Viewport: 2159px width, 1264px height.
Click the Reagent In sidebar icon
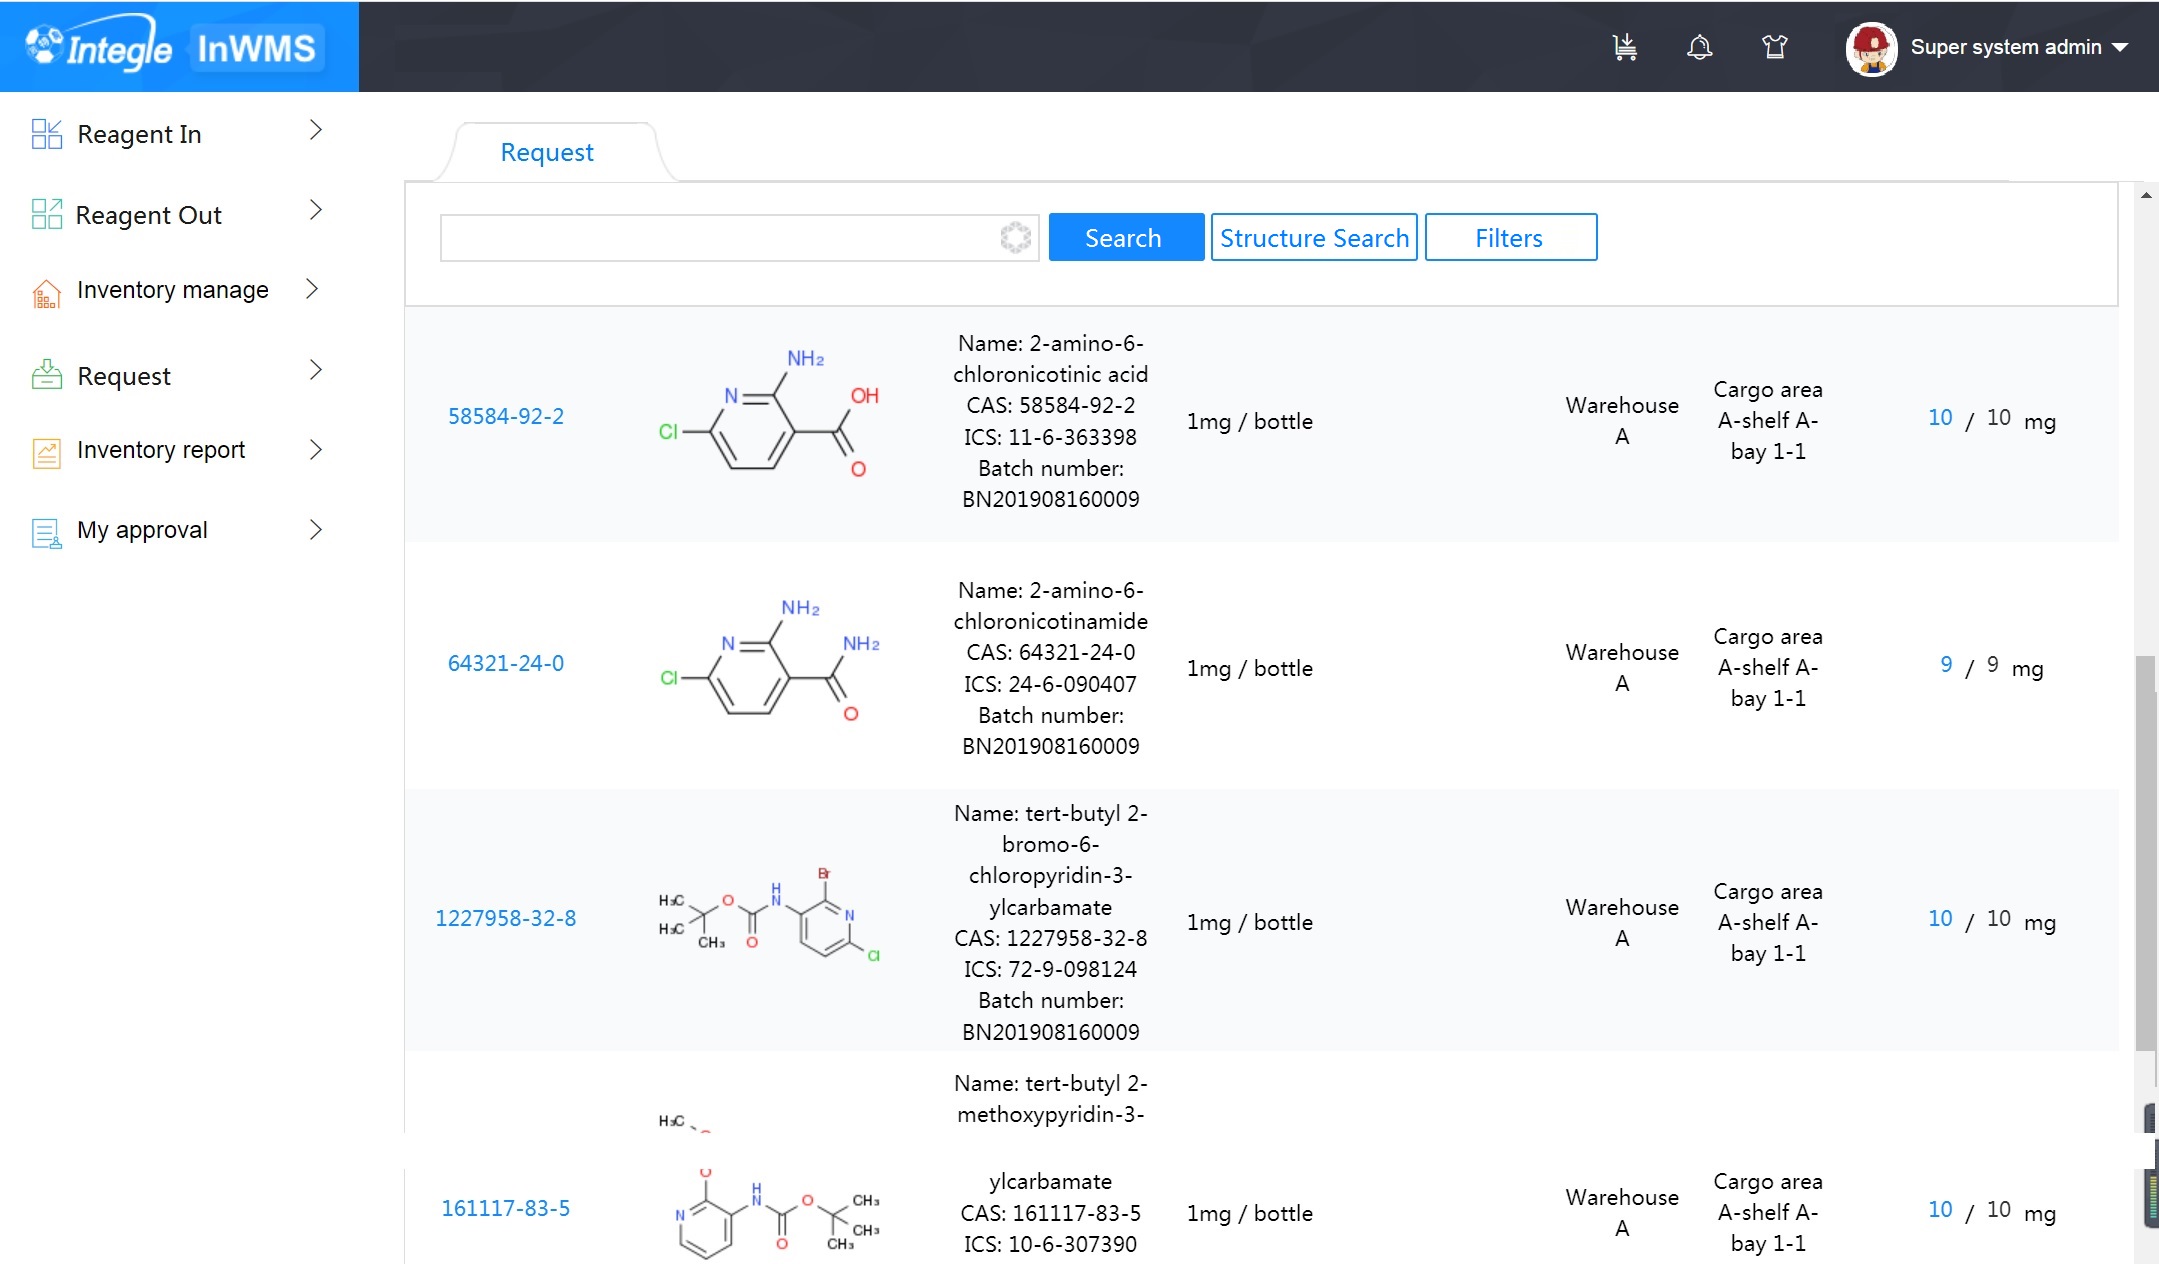tap(44, 132)
